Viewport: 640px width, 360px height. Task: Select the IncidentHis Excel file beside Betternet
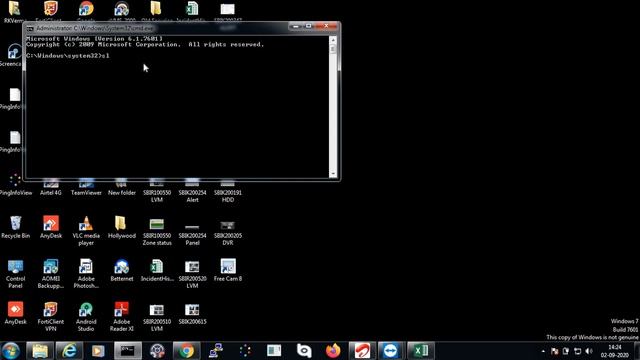click(x=157, y=270)
